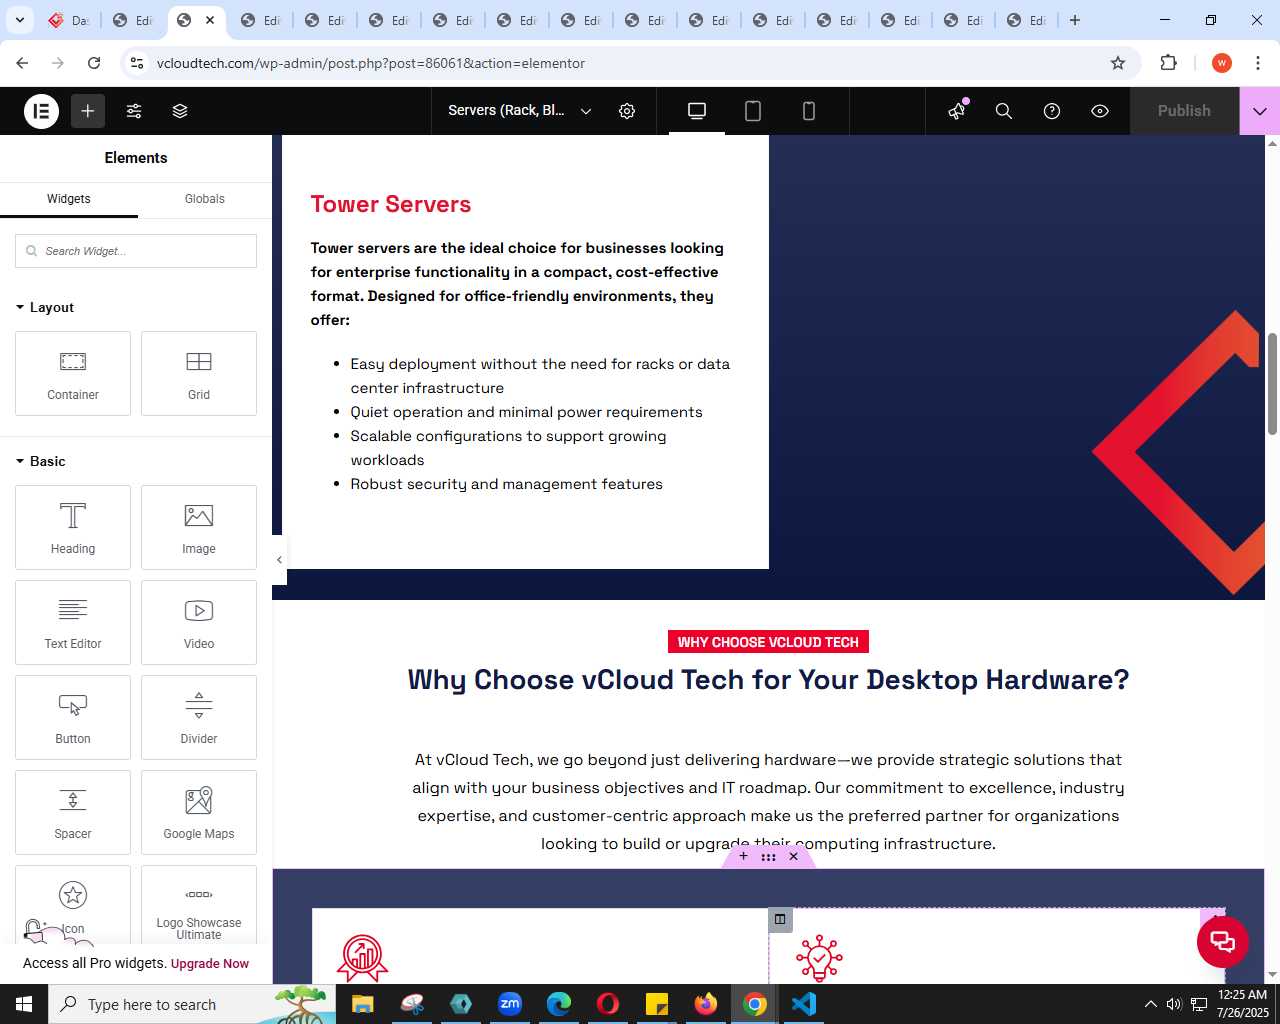
Task: Click the WHY CHOOSE VCLOUD TECH badge
Action: coord(768,642)
